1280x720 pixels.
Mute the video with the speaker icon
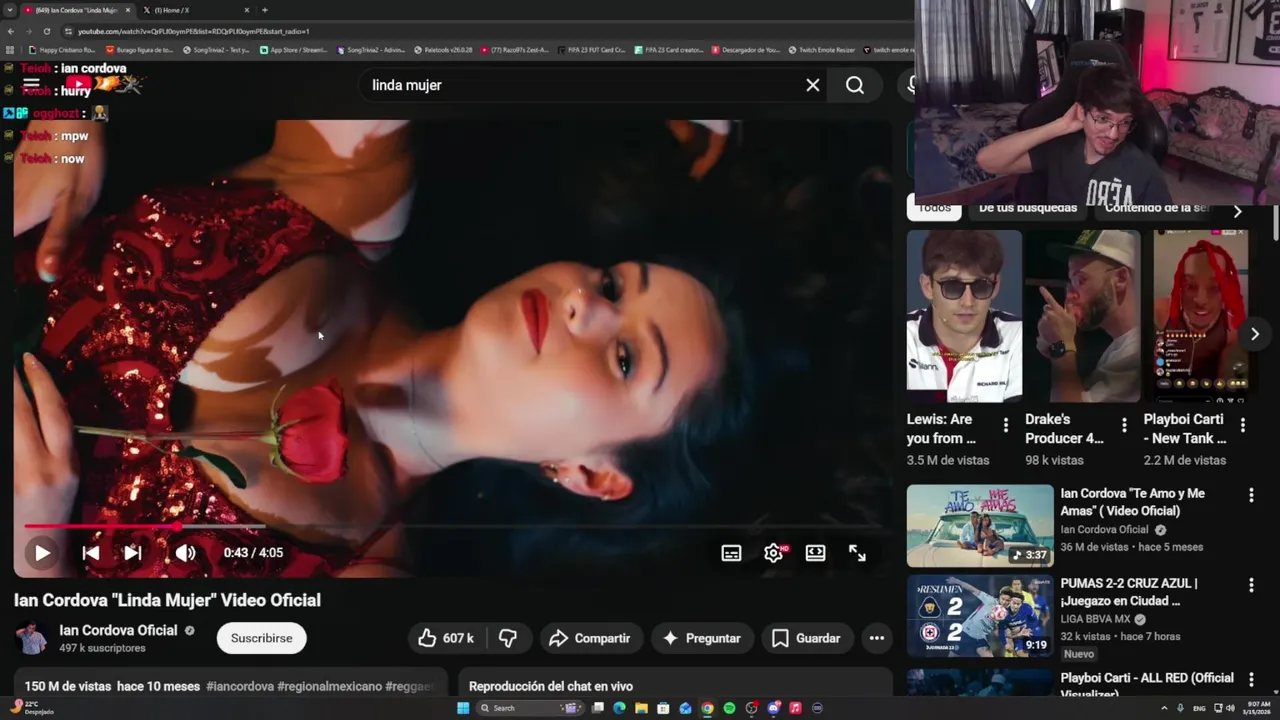(x=185, y=553)
